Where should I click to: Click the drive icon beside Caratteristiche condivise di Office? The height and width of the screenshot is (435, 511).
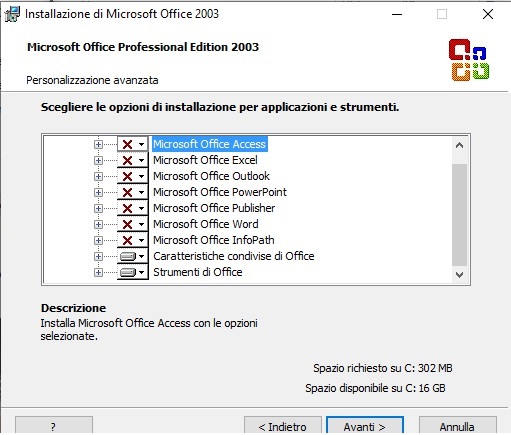tap(128, 257)
